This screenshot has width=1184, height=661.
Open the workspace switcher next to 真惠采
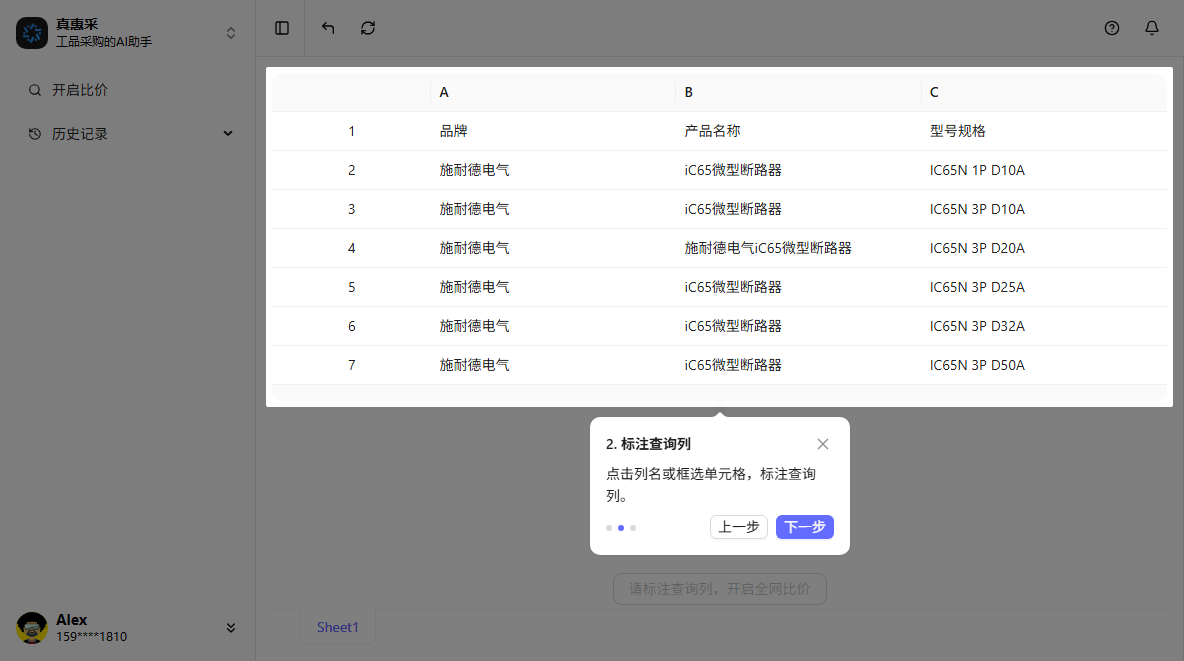(x=231, y=33)
